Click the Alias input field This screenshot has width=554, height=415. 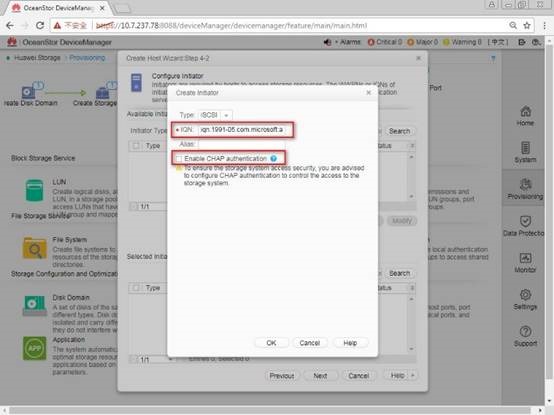coord(241,144)
